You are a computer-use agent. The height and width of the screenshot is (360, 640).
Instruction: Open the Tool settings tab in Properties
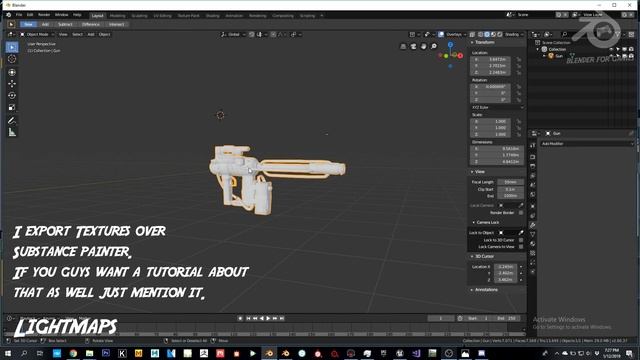coord(533,146)
